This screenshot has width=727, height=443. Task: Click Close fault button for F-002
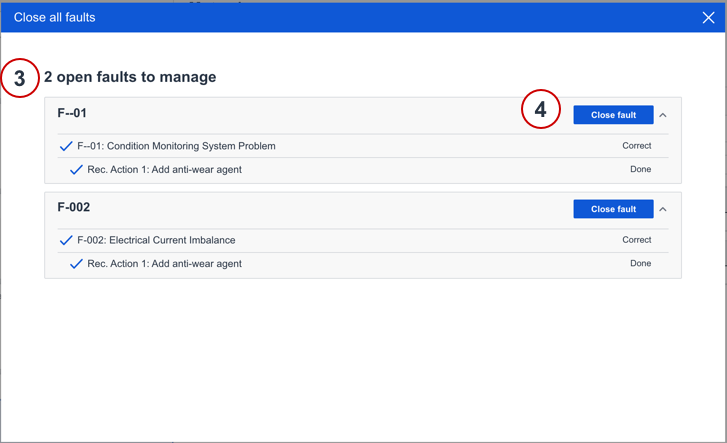613,209
